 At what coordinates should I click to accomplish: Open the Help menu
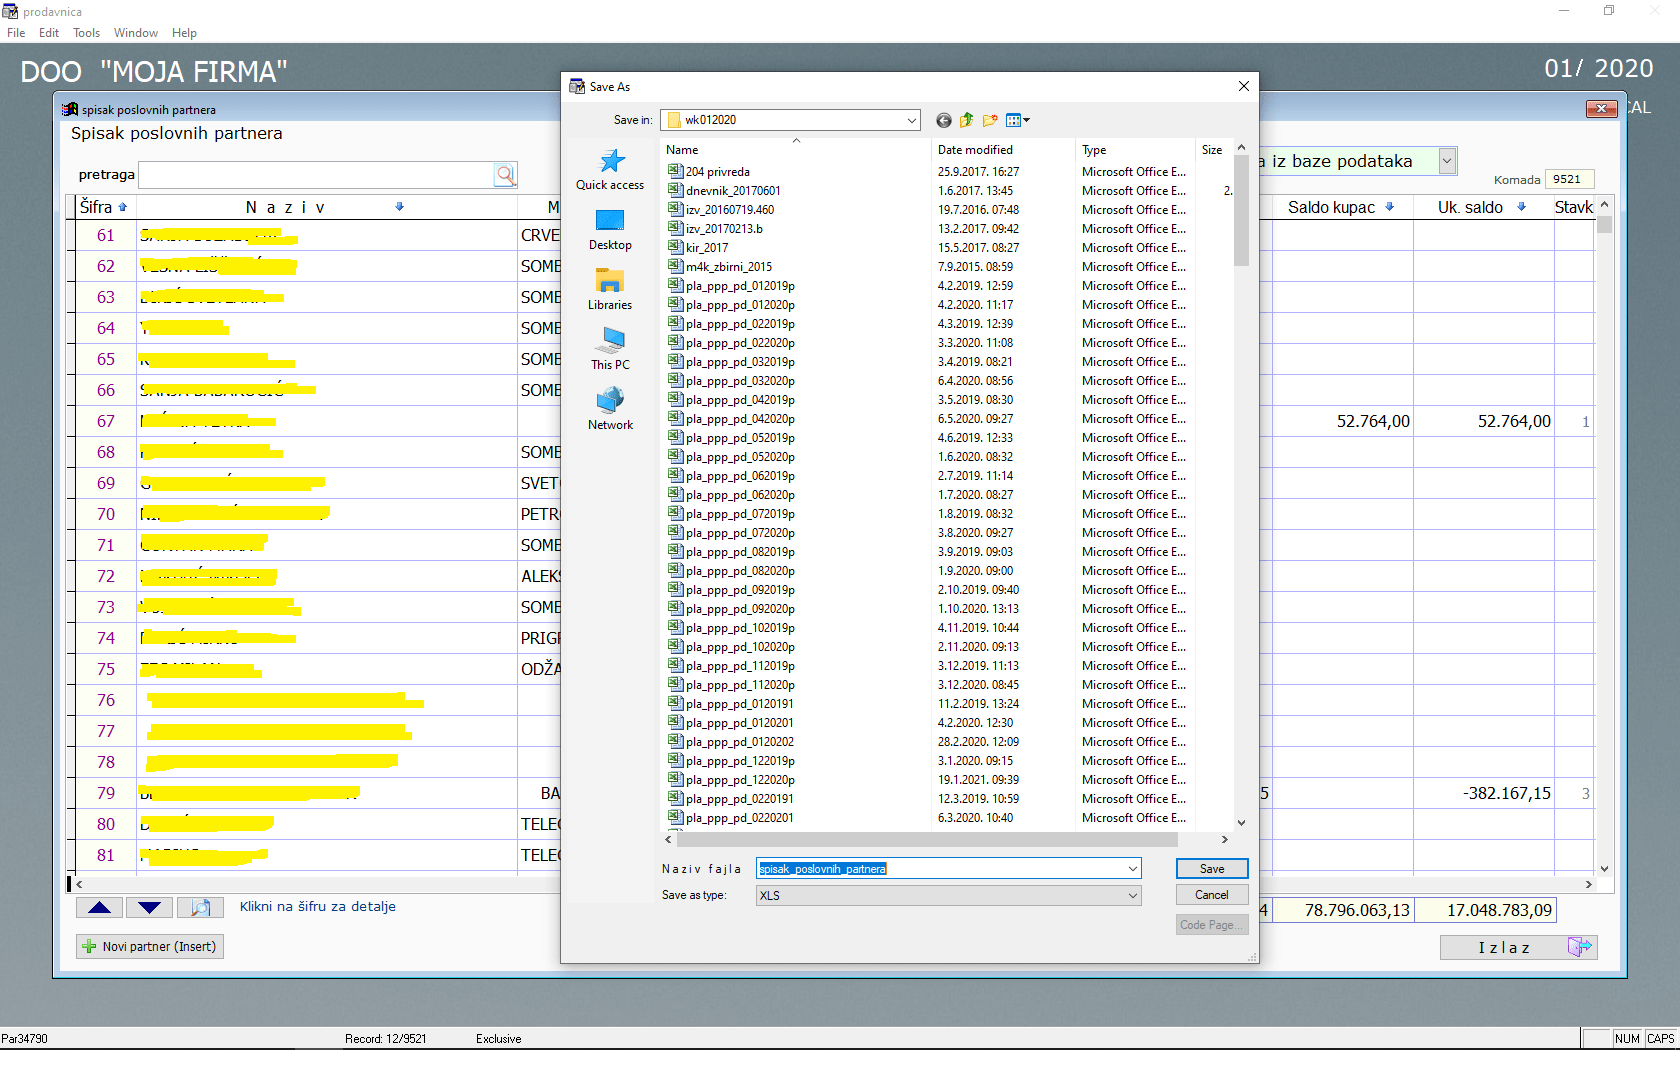(x=184, y=33)
